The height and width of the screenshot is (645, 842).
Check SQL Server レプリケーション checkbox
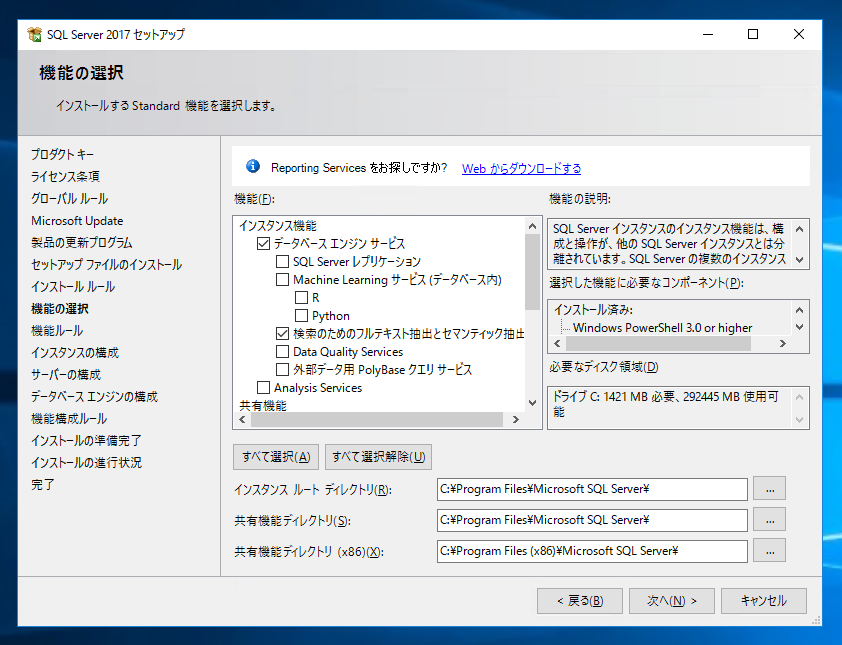coord(282,262)
